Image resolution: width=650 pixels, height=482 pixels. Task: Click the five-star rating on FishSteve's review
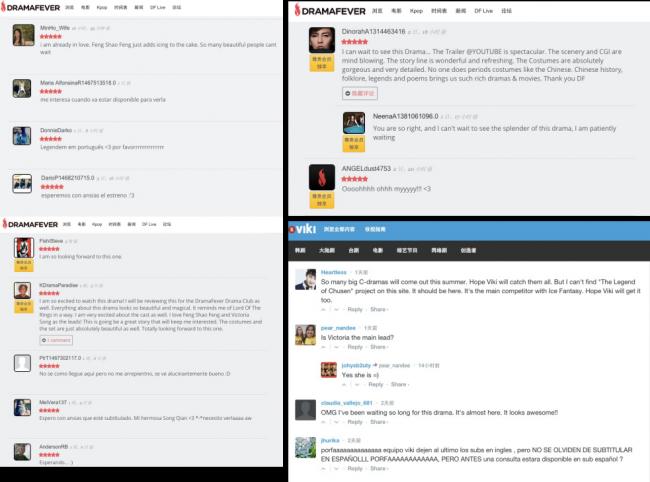tap(50, 249)
